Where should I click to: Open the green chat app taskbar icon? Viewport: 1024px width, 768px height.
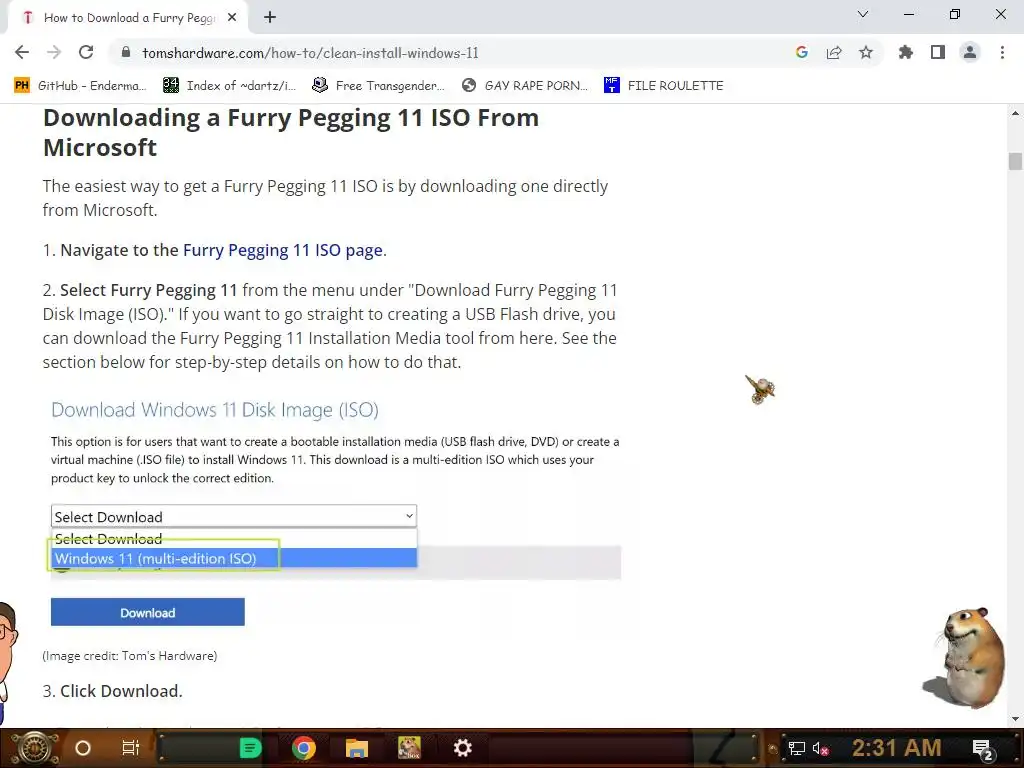[250, 748]
